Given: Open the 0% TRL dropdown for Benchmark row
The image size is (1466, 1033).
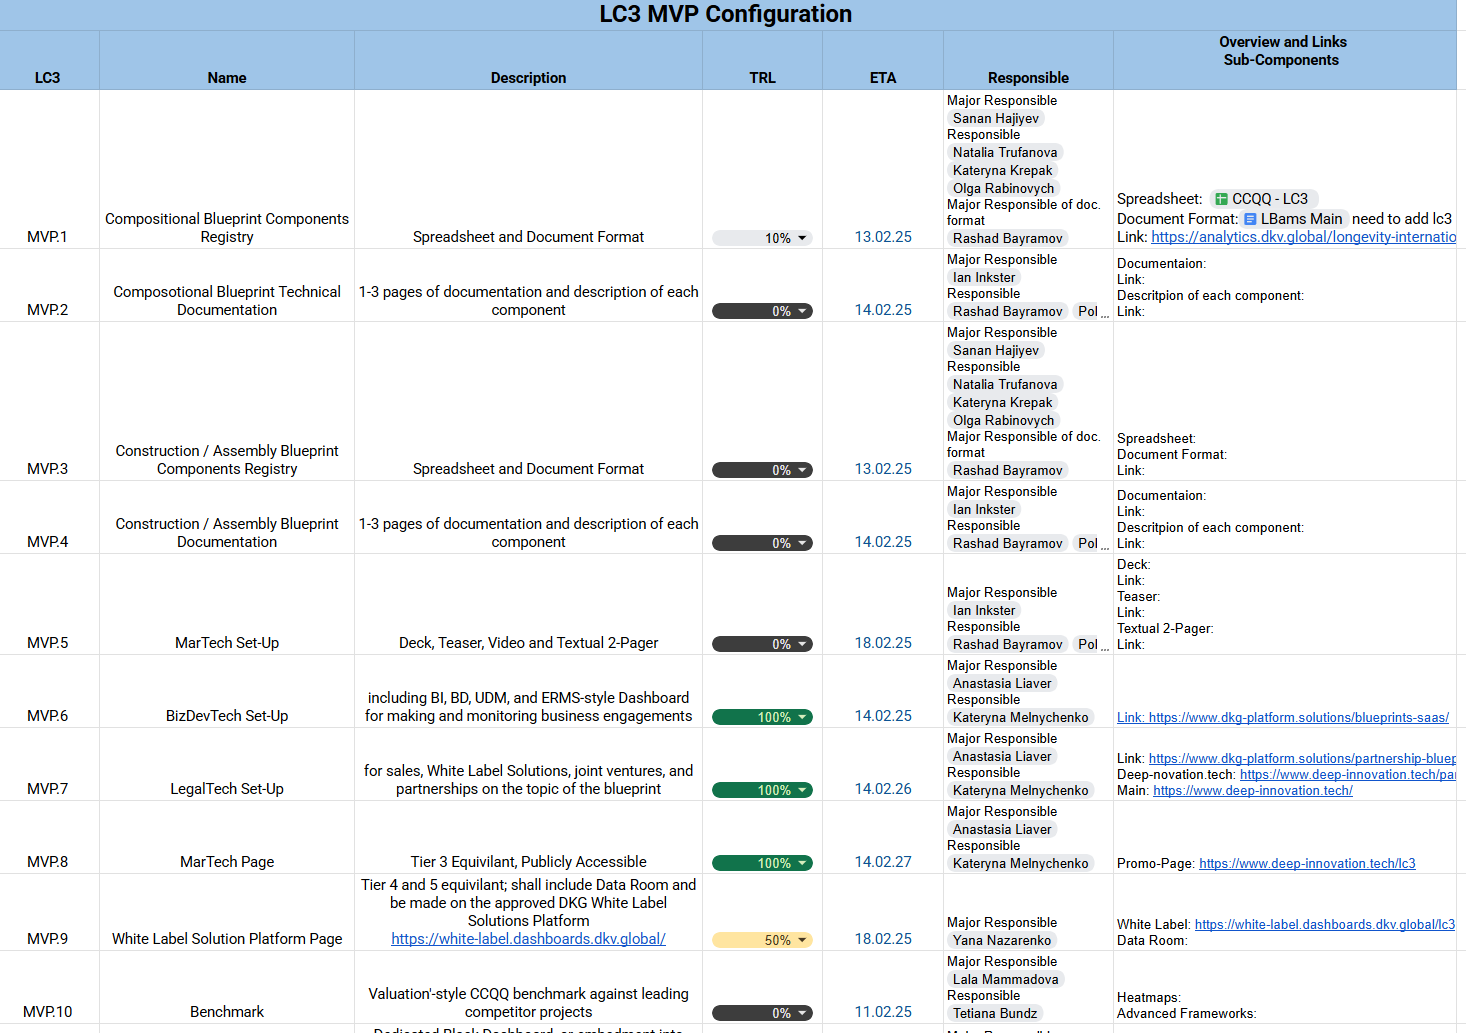Looking at the screenshot, I should click(802, 1013).
